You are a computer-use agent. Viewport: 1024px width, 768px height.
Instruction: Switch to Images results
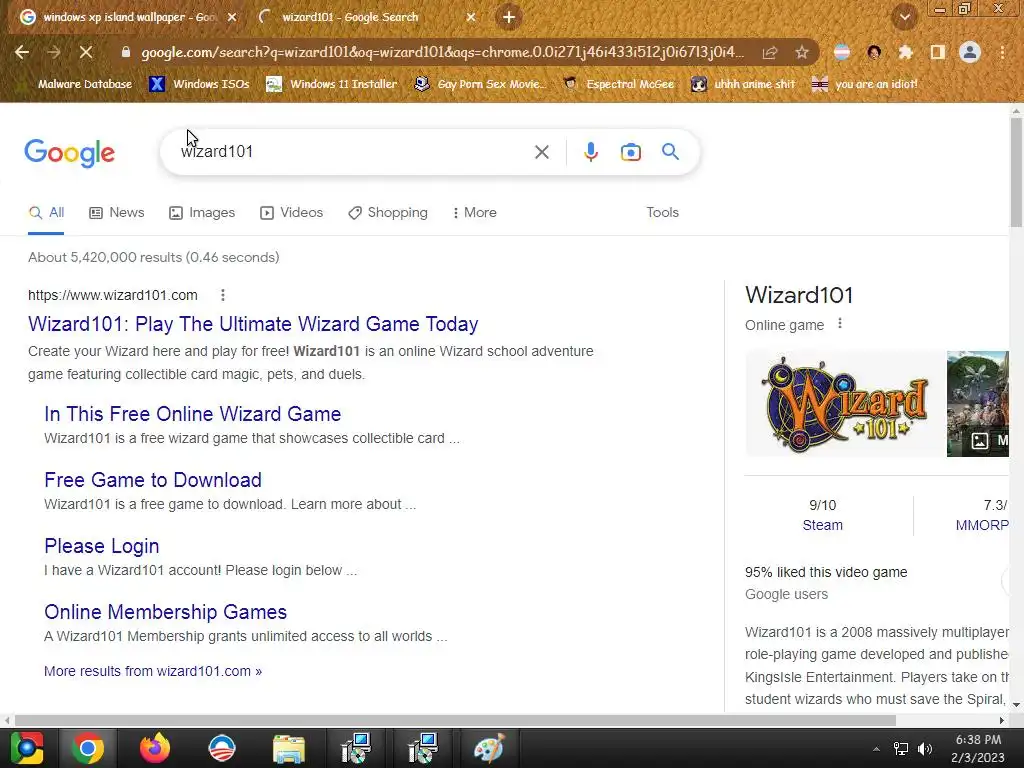pos(202,213)
